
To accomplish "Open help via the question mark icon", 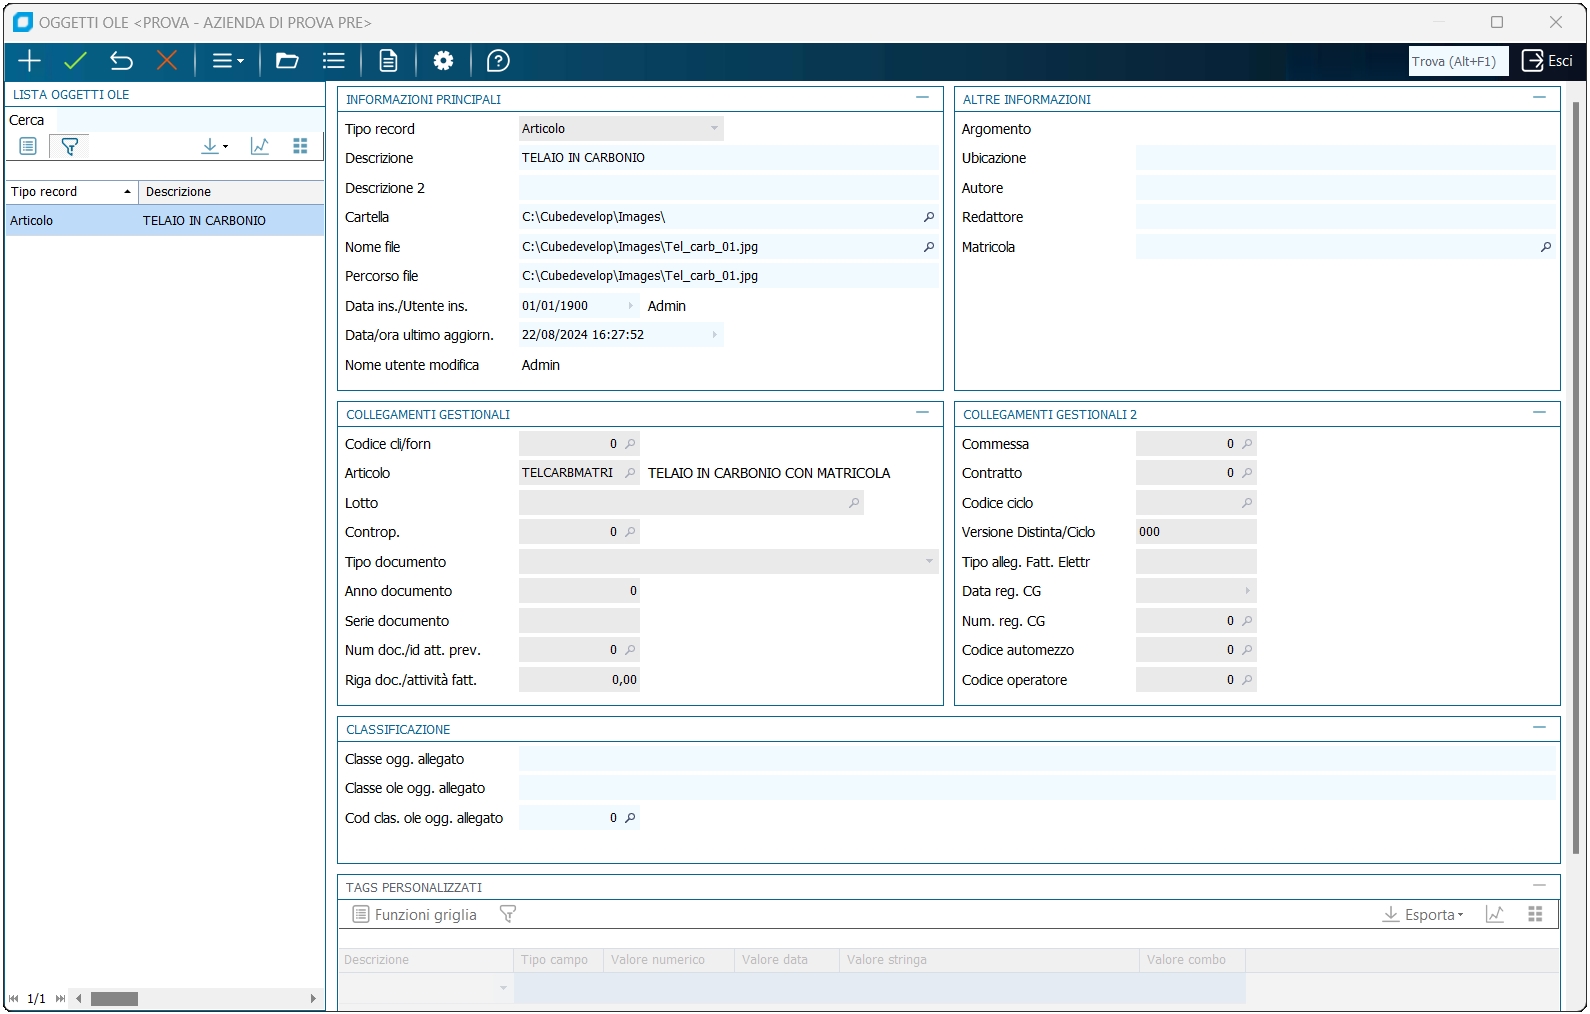I will click(x=498, y=61).
